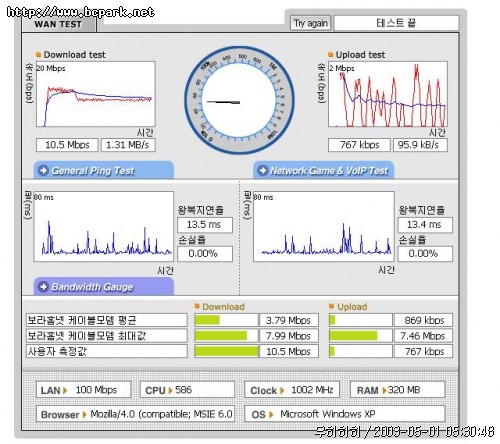Select the 사용자 측정값 row label

[107, 351]
